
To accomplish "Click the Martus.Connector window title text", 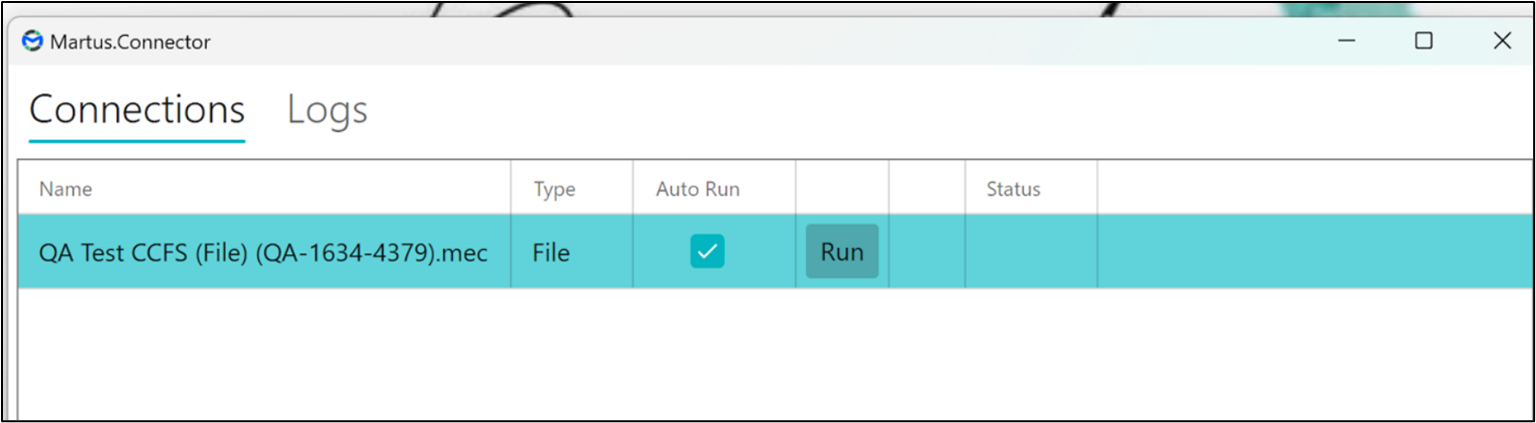I will 130,42.
